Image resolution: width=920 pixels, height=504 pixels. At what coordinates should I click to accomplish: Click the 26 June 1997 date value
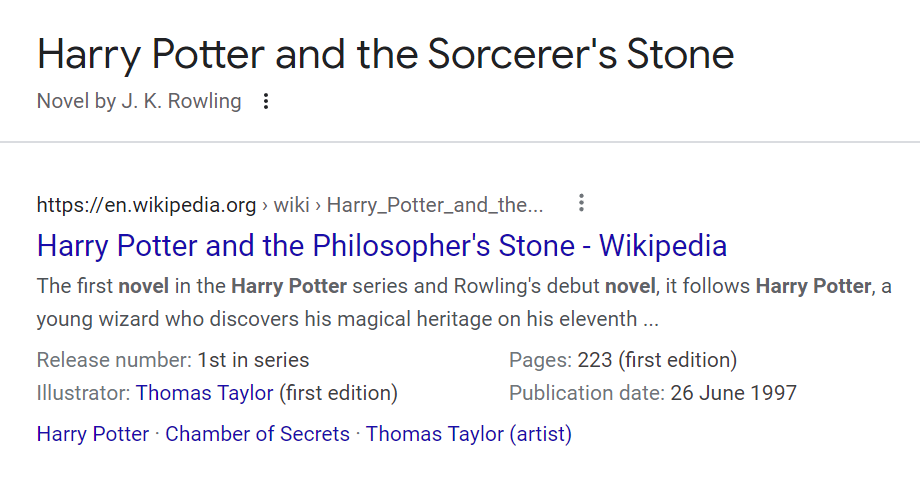tap(733, 393)
